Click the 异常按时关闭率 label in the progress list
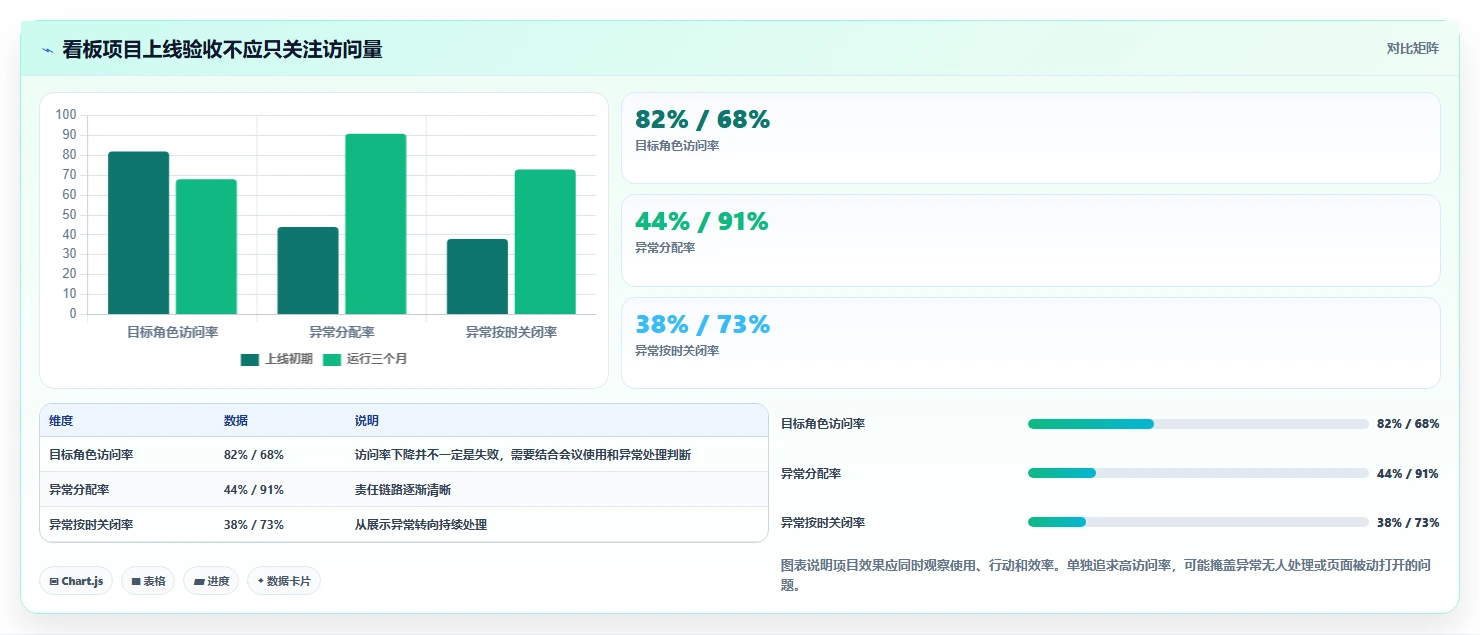The image size is (1480, 635). tap(823, 522)
